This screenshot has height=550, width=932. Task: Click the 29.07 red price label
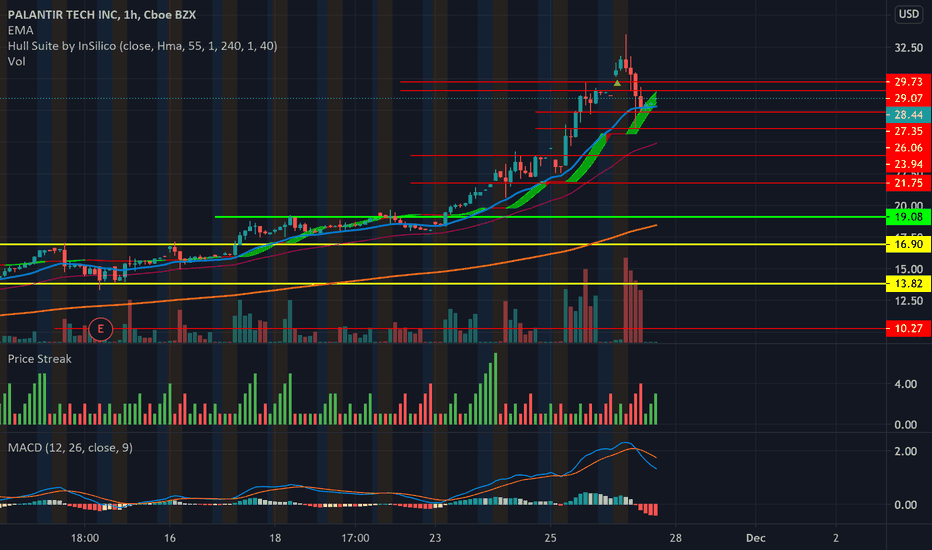pyautogui.click(x=908, y=98)
